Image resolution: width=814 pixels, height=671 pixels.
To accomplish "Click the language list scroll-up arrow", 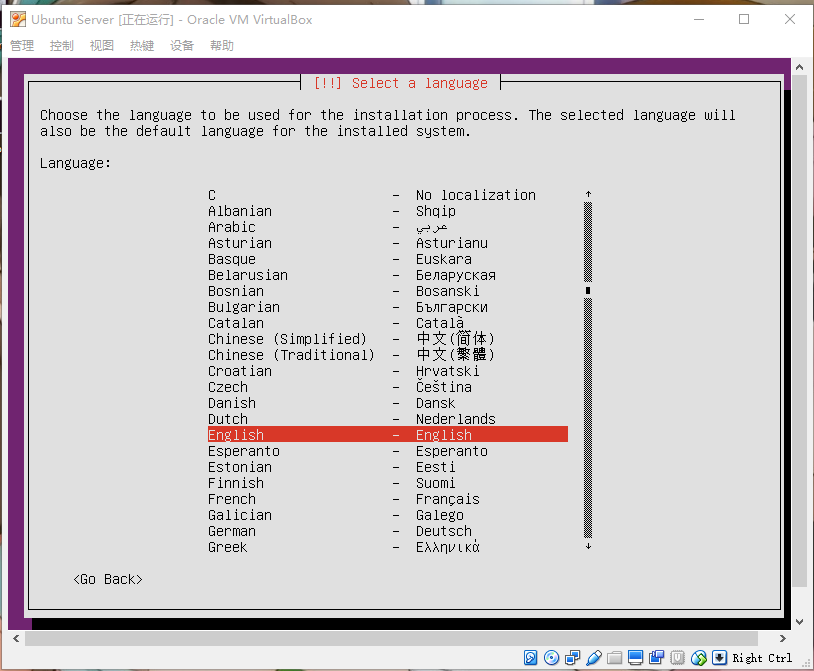I will coord(588,194).
